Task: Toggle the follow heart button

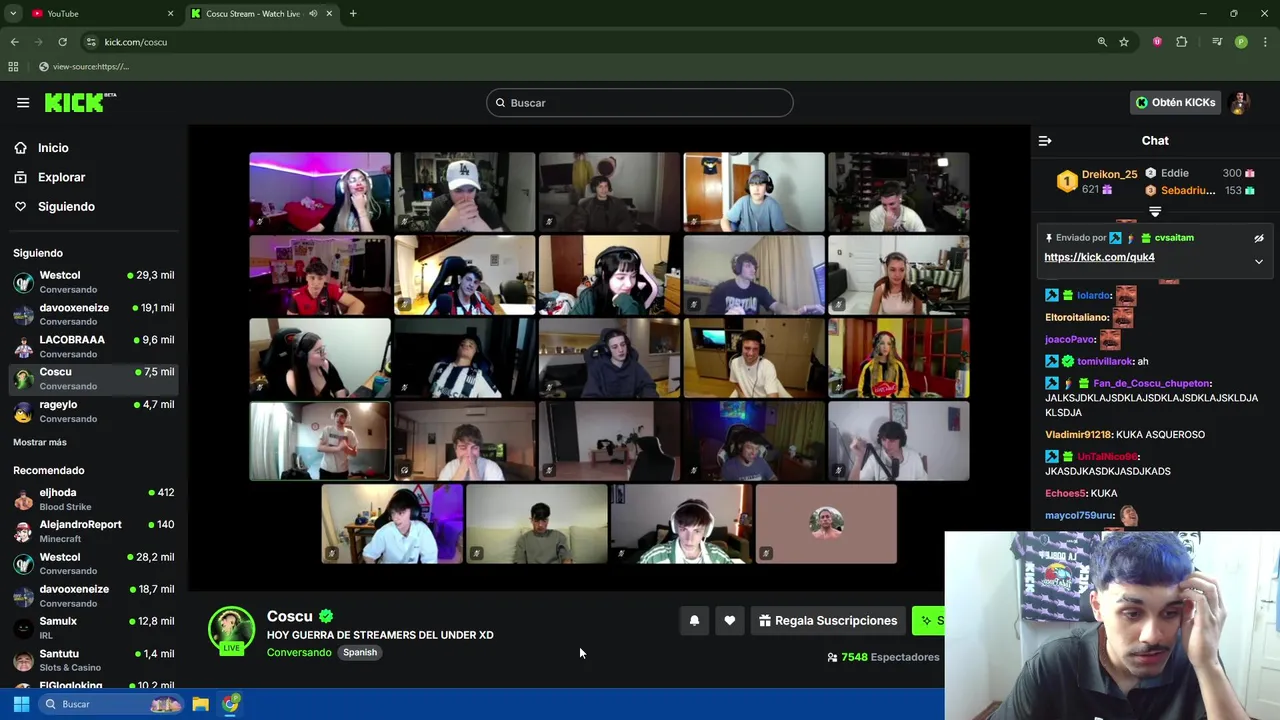Action: pos(730,621)
